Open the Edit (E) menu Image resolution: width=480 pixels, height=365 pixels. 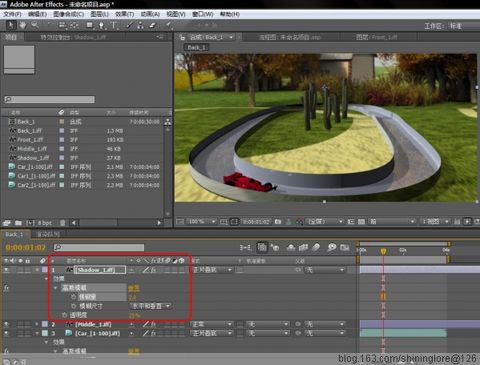click(37, 14)
